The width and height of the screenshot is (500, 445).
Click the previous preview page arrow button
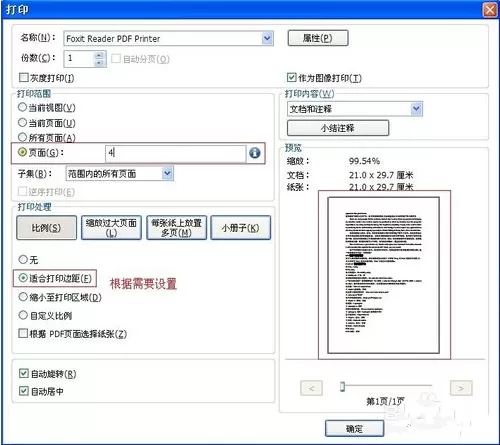(311, 388)
